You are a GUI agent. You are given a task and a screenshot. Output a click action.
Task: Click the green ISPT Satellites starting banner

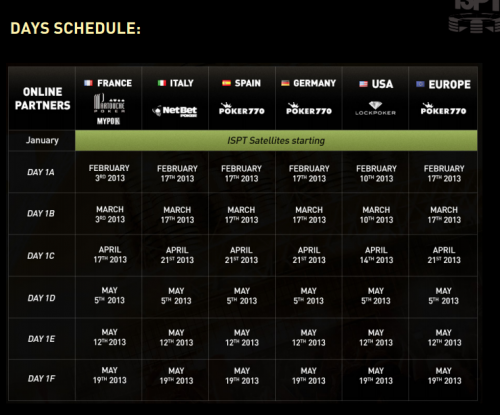(276, 141)
